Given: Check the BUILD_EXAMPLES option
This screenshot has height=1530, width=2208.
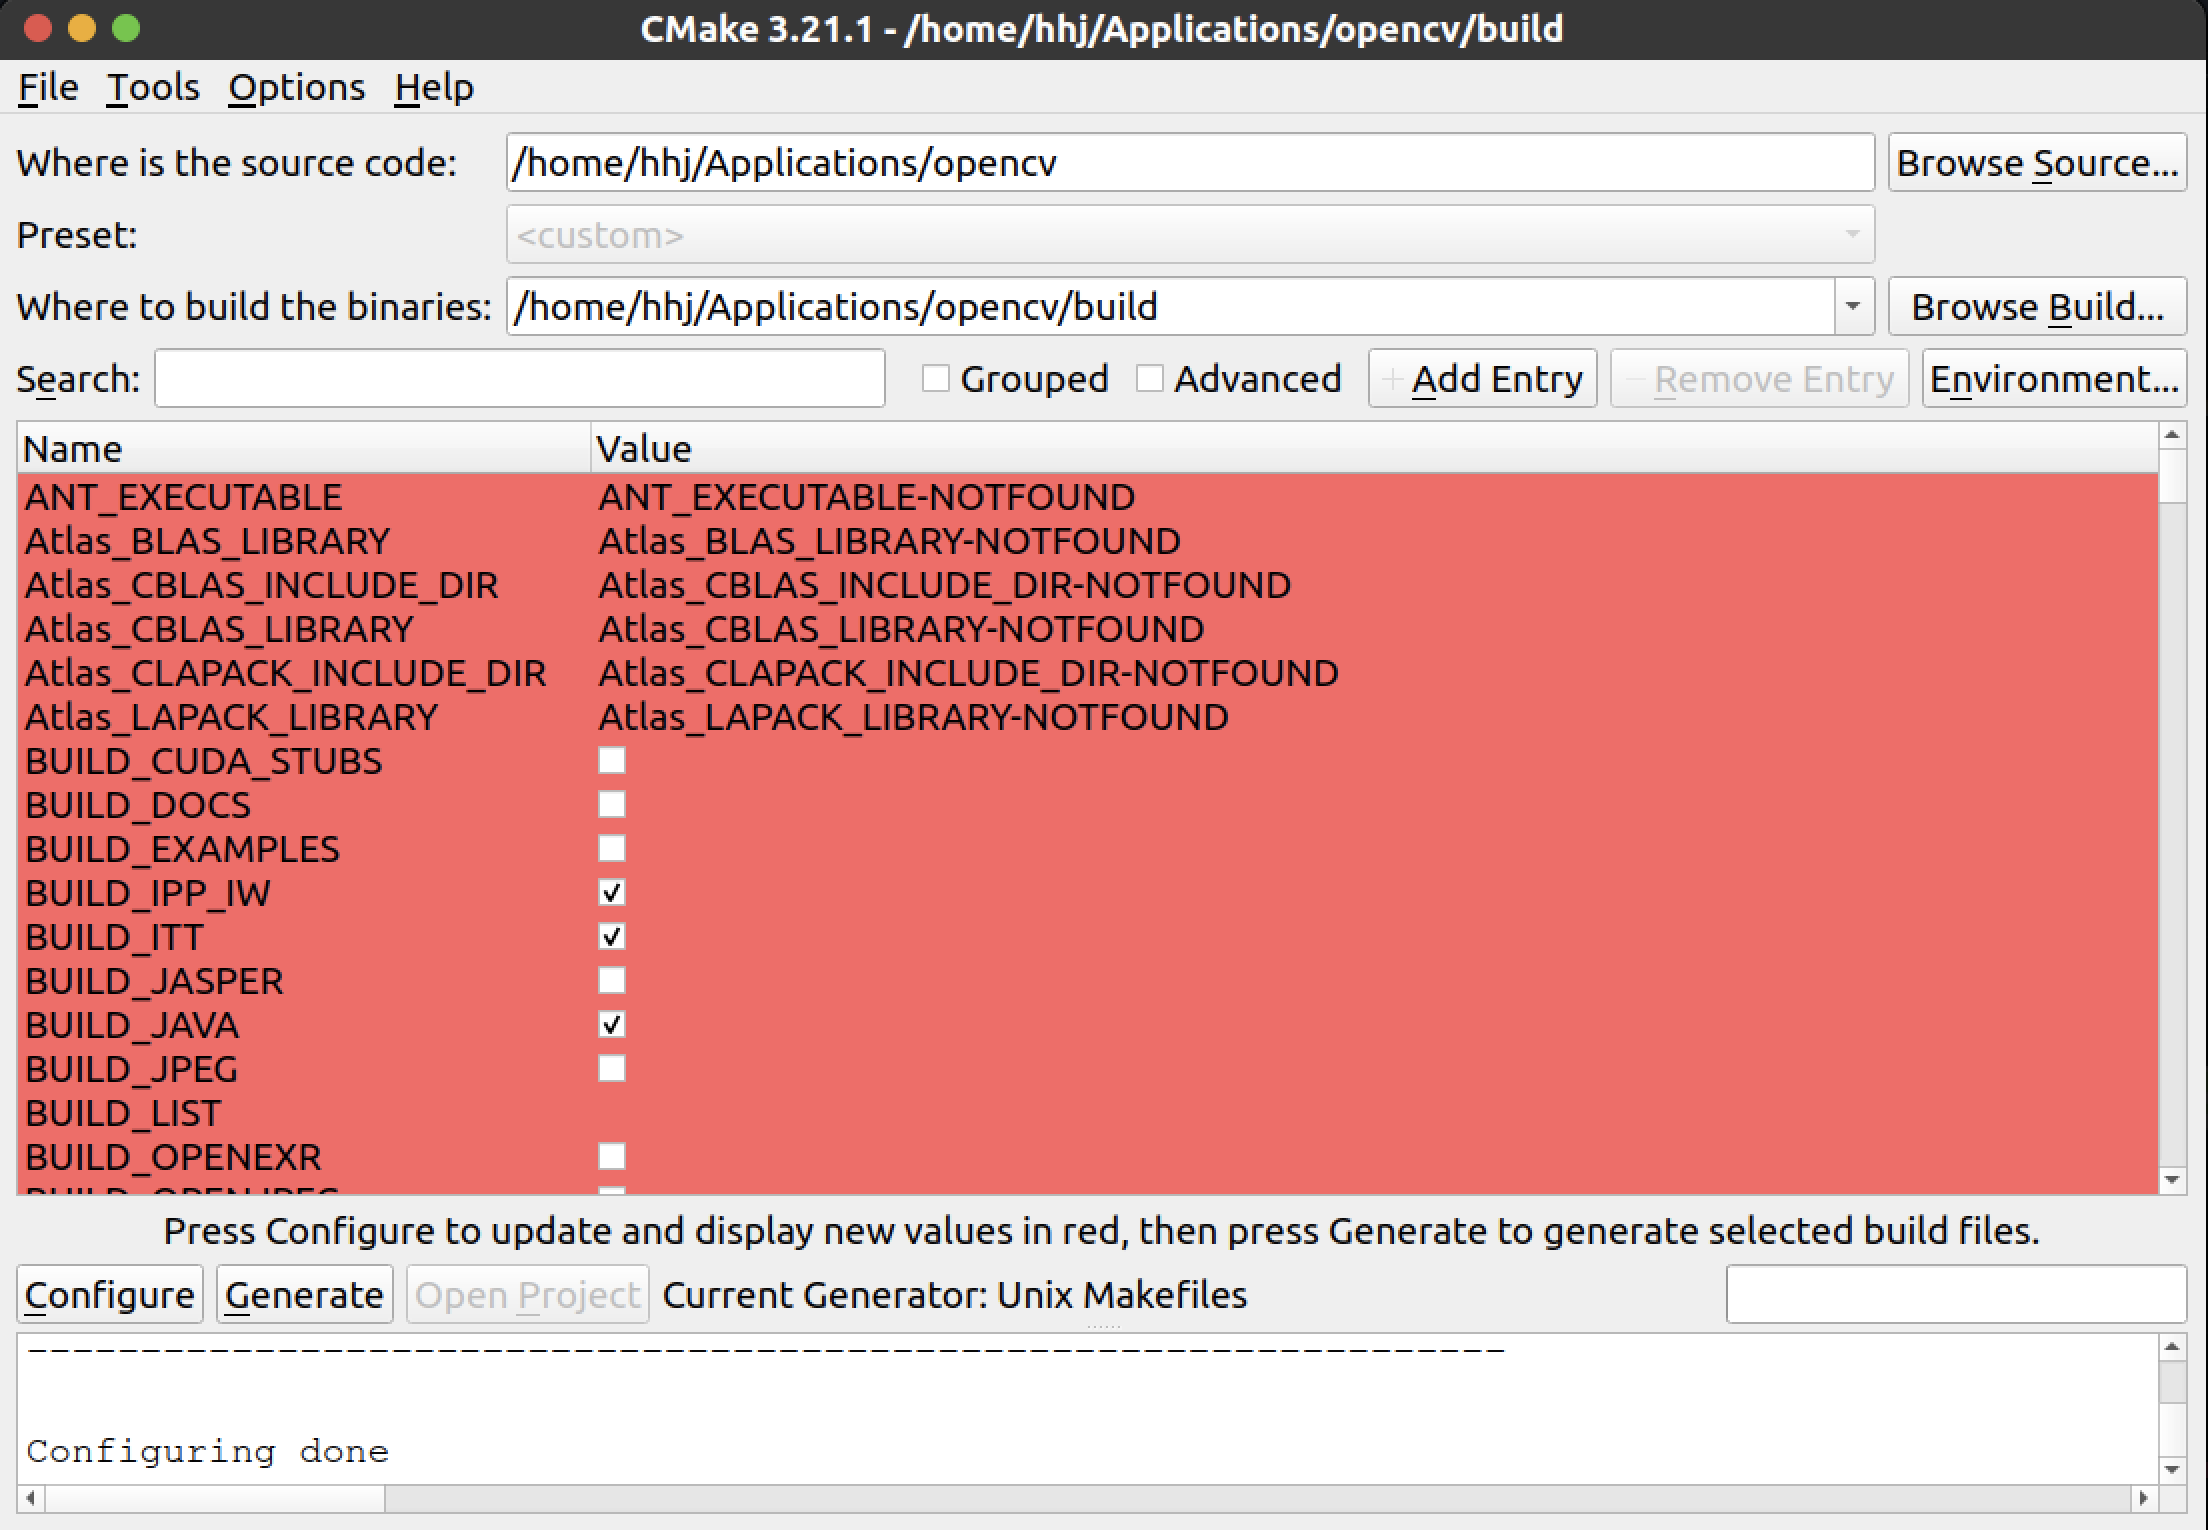Looking at the screenshot, I should coord(612,849).
